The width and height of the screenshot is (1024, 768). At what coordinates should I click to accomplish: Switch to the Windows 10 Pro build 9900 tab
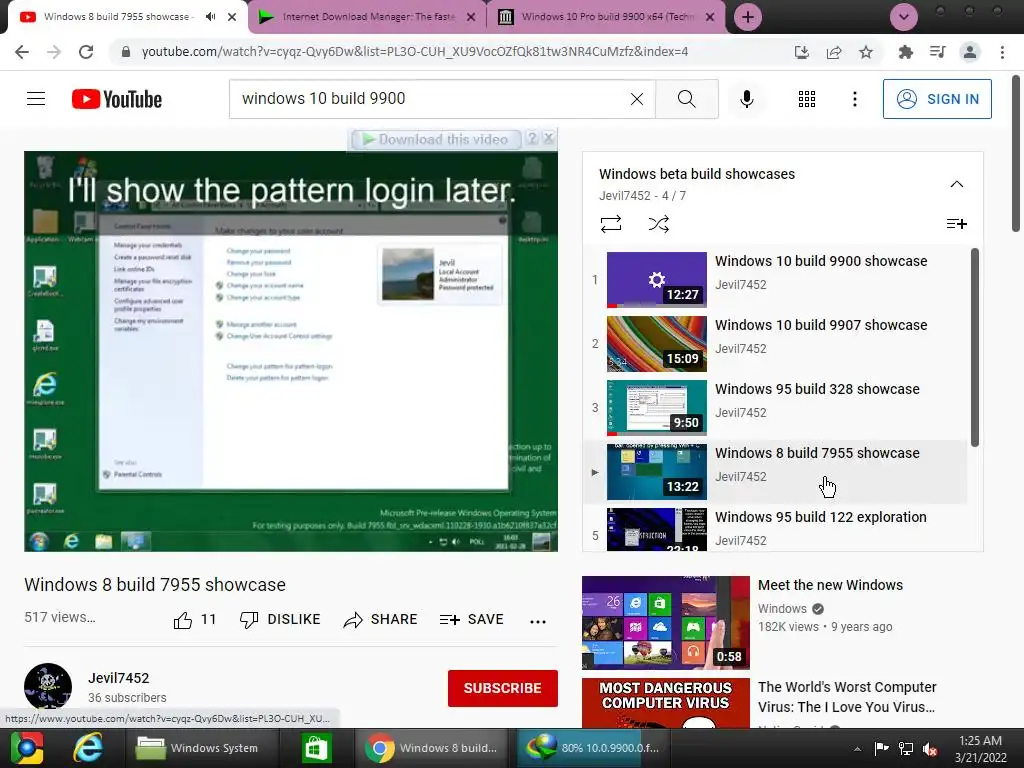tap(606, 17)
